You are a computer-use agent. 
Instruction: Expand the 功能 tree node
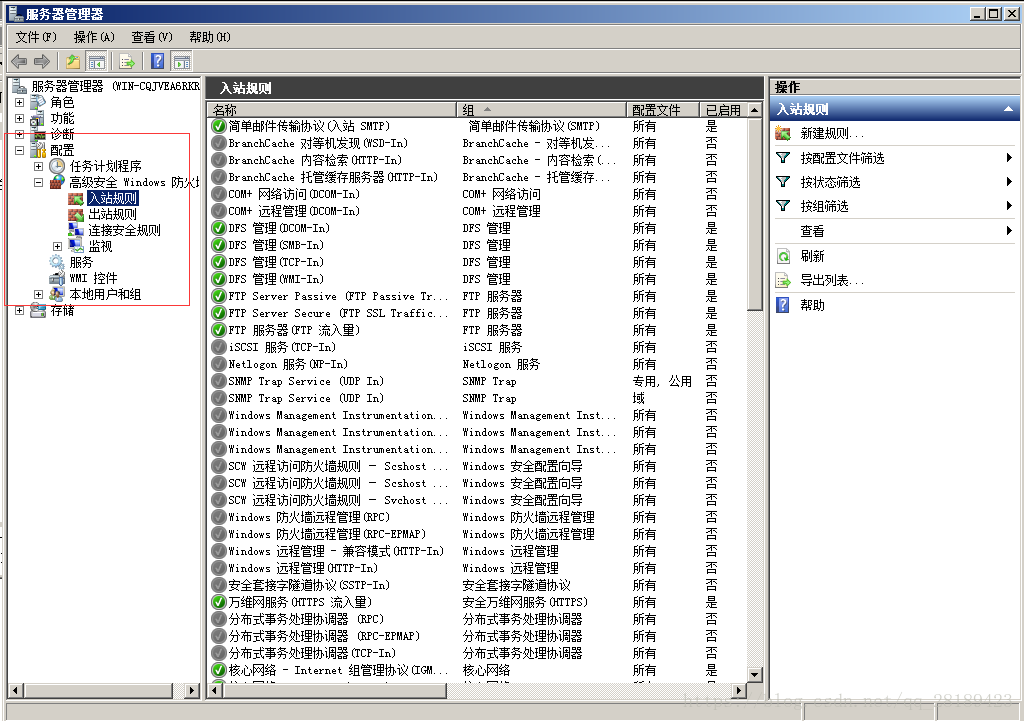click(20, 119)
